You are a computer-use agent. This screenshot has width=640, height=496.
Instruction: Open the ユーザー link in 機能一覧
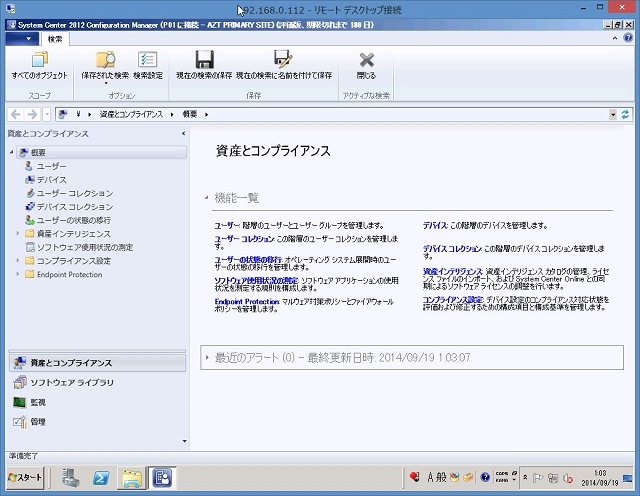227,225
